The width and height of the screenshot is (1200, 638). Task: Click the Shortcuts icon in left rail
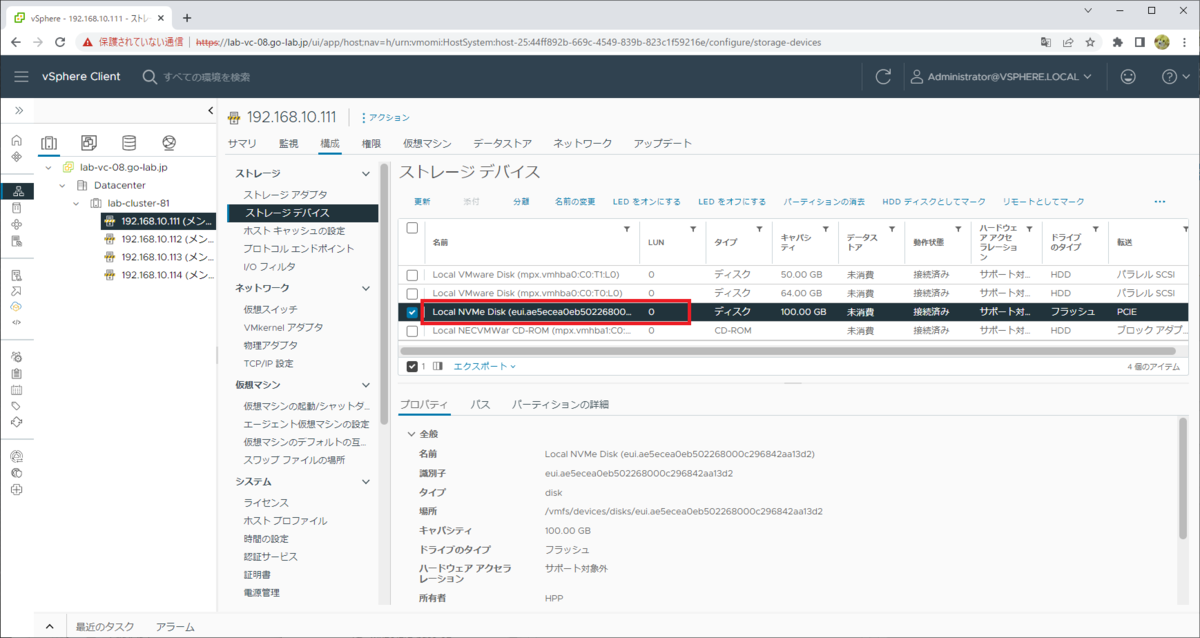(x=16, y=158)
